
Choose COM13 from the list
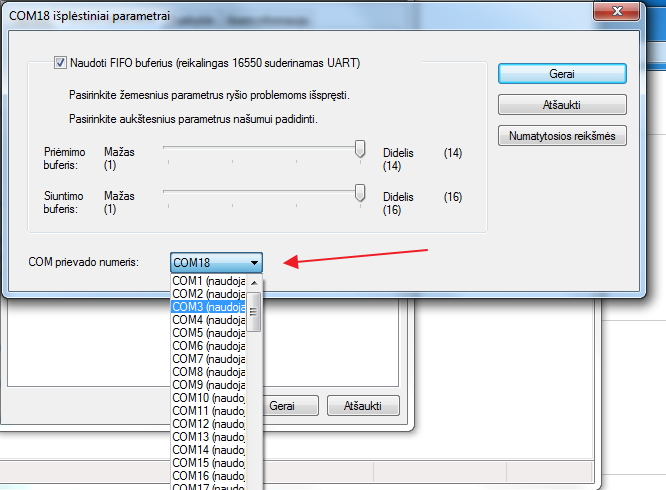coord(209,436)
